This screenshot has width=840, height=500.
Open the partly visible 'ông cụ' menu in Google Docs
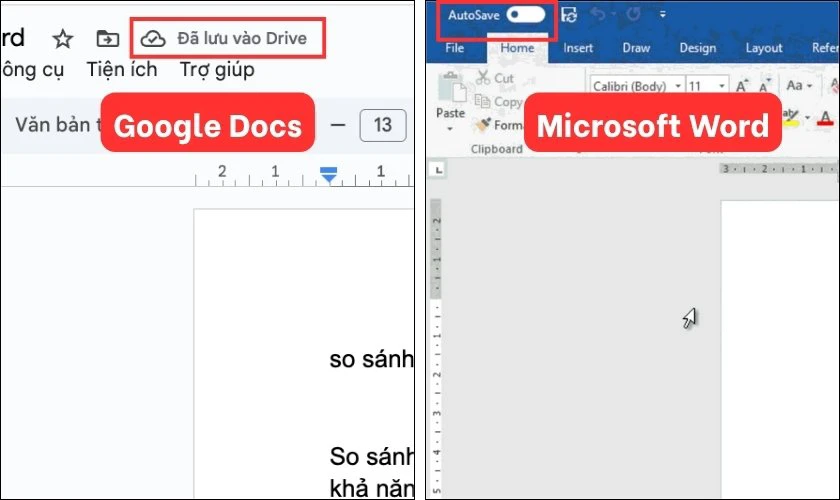click(33, 70)
